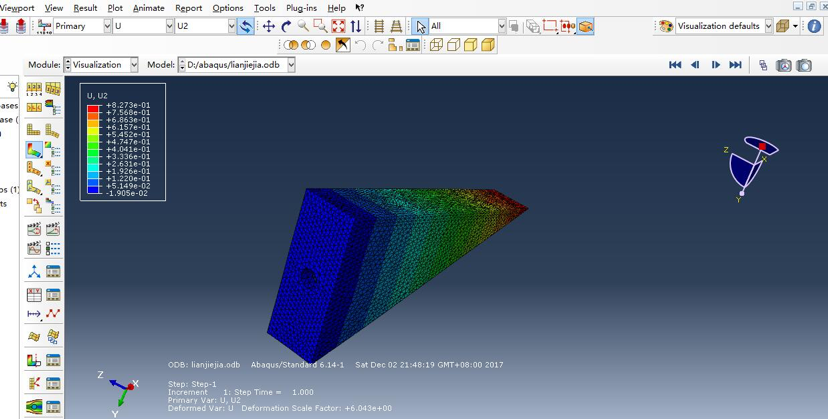Select the Rotate View tool

(286, 26)
